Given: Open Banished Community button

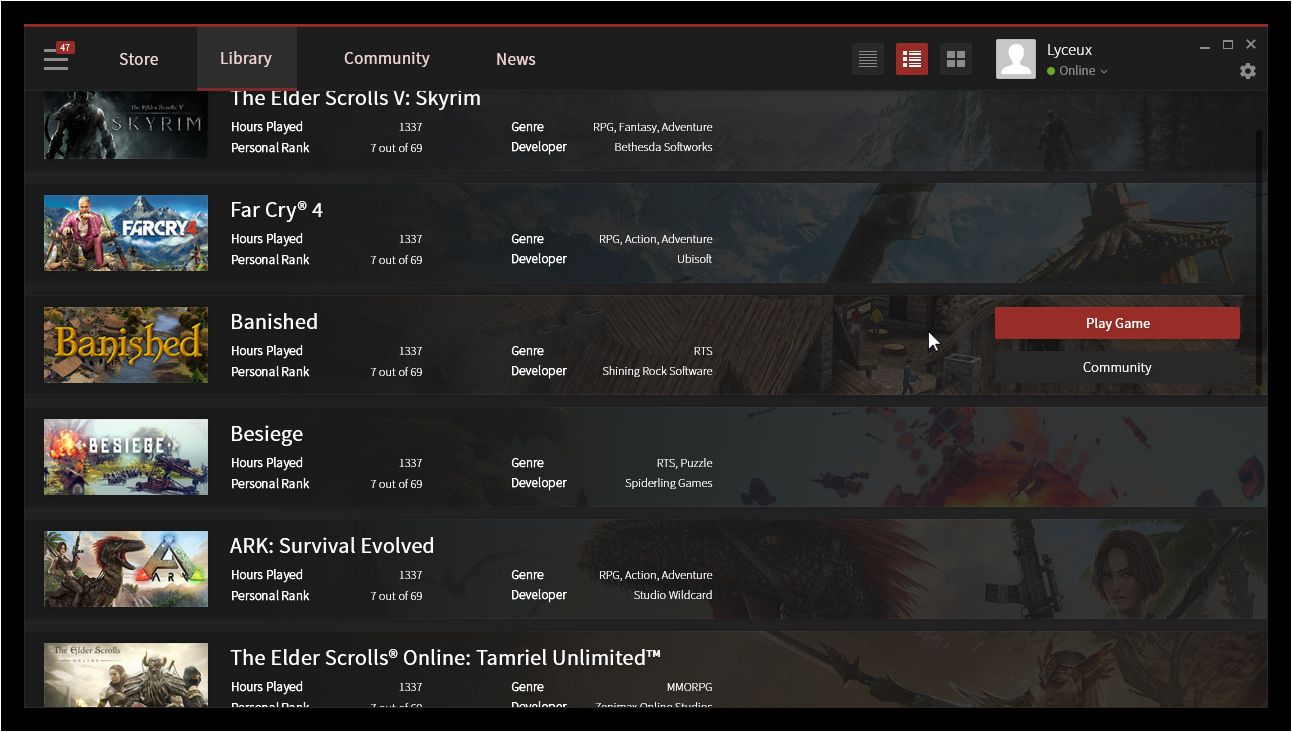Looking at the screenshot, I should [1117, 367].
